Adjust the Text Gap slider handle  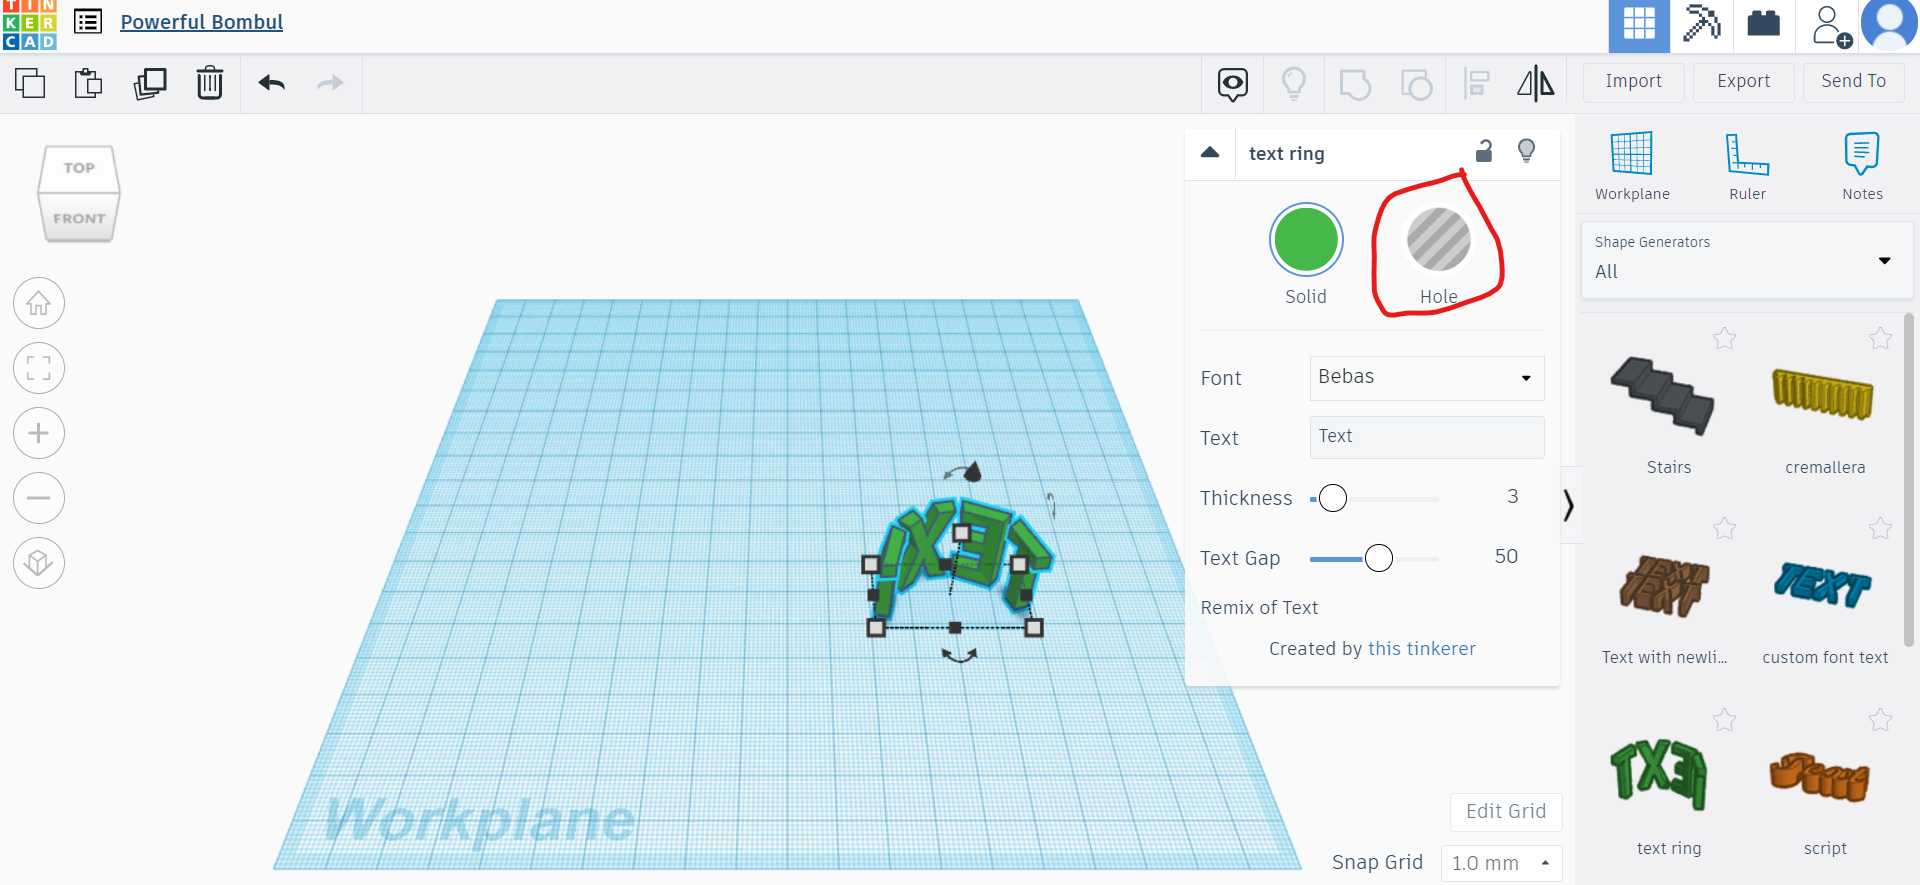coord(1379,558)
